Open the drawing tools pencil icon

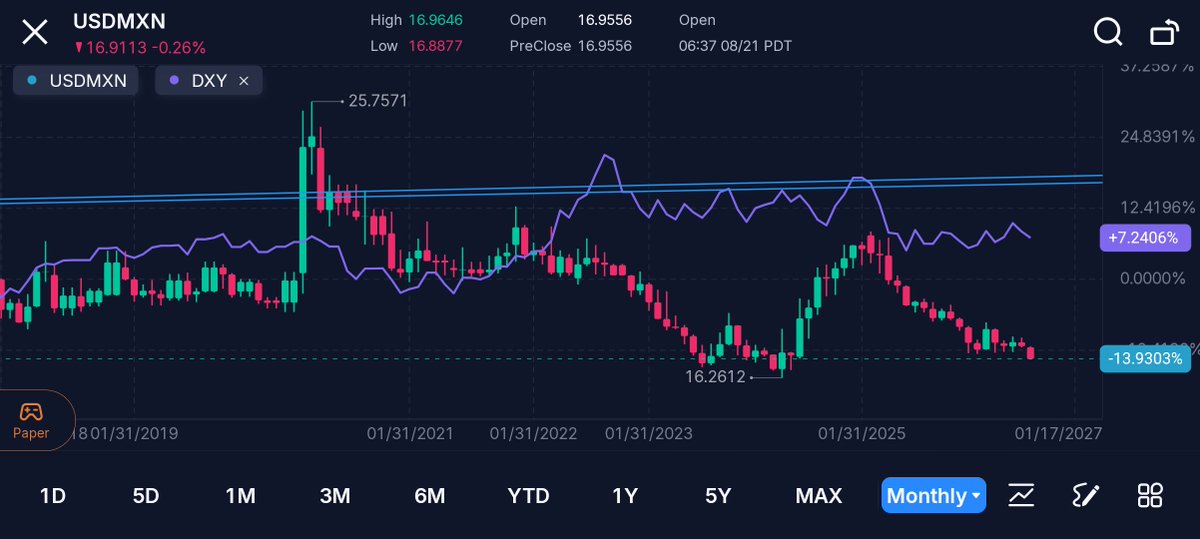(x=1086, y=494)
